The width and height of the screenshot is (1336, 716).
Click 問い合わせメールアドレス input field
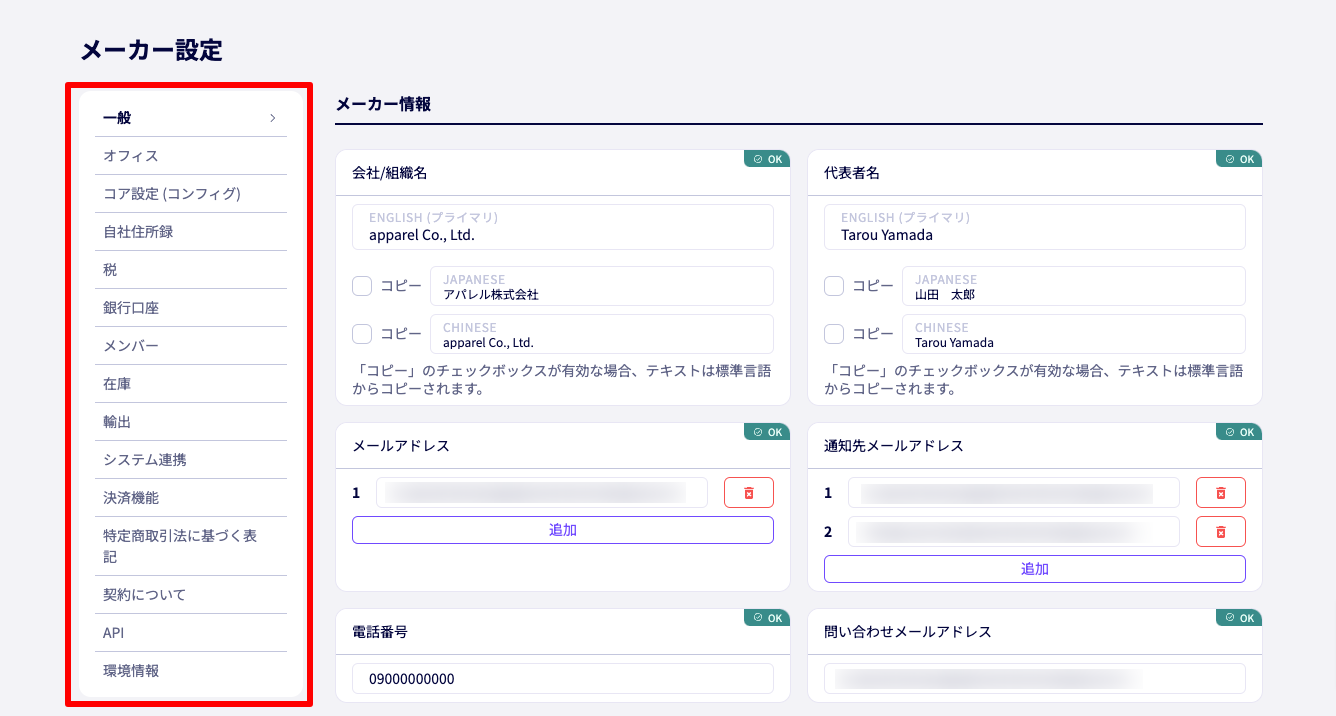pyautogui.click(x=1035, y=679)
